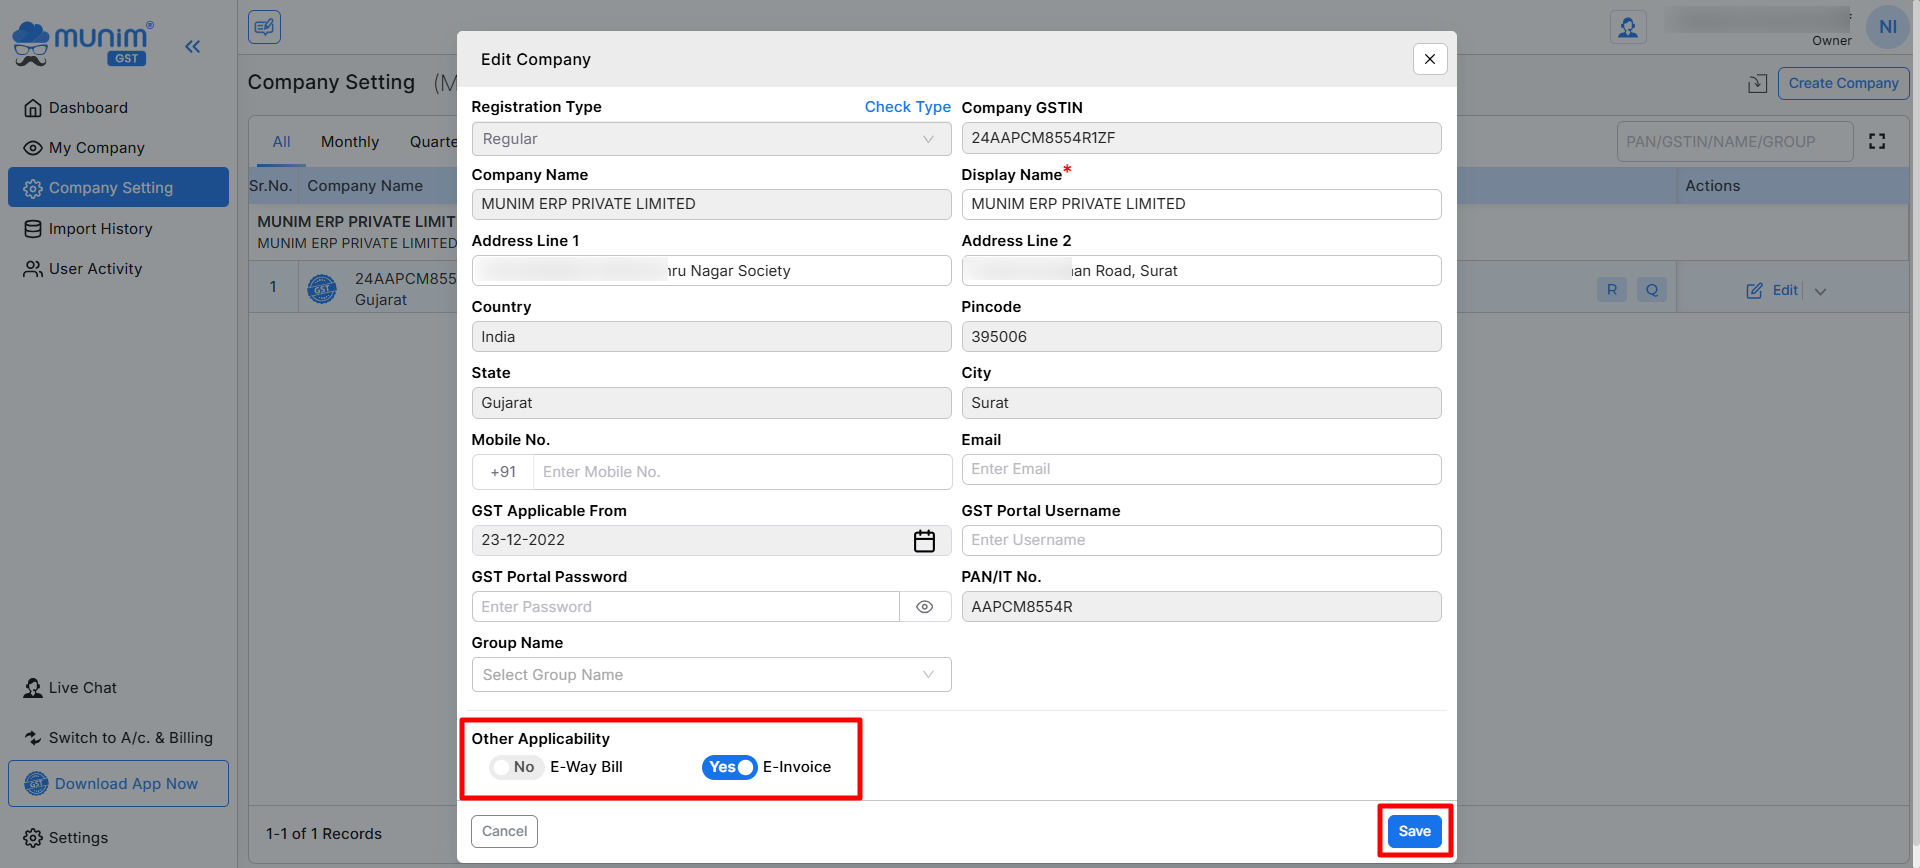Click the Munim GST logo

click(82, 44)
